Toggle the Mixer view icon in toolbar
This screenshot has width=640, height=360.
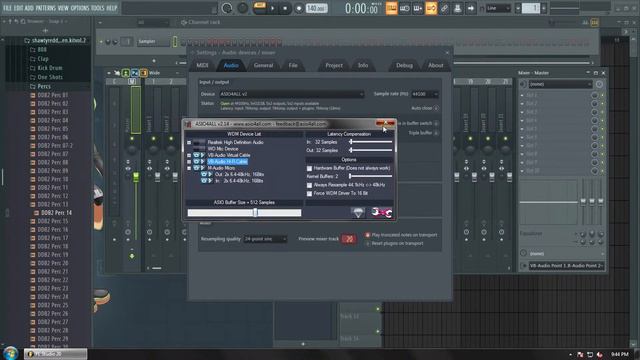(x=431, y=8)
